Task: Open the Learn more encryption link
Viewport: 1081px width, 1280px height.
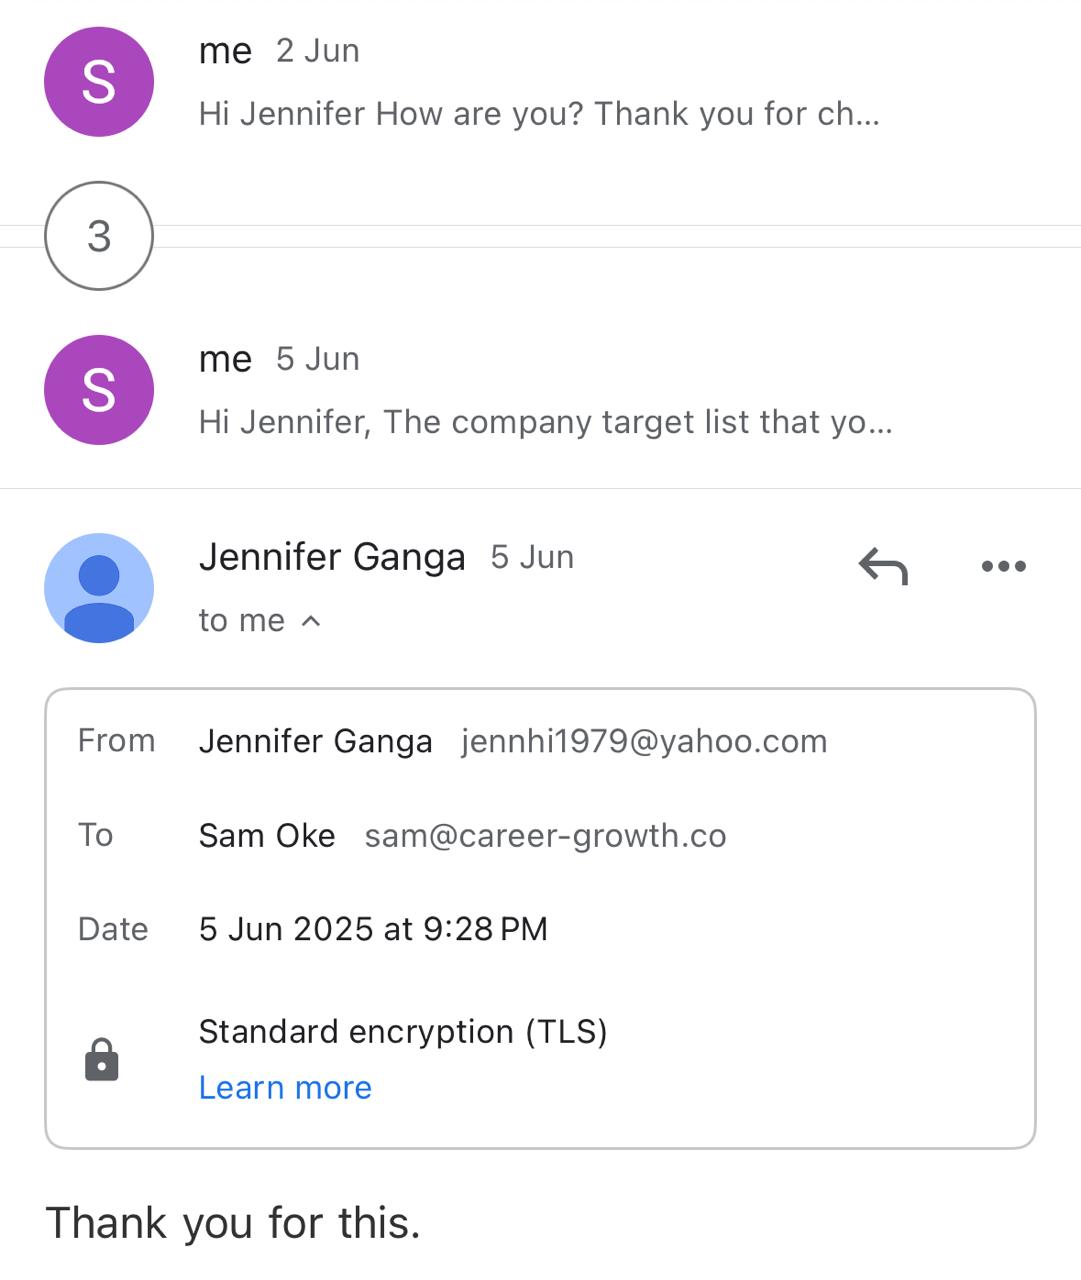Action: click(x=285, y=1088)
